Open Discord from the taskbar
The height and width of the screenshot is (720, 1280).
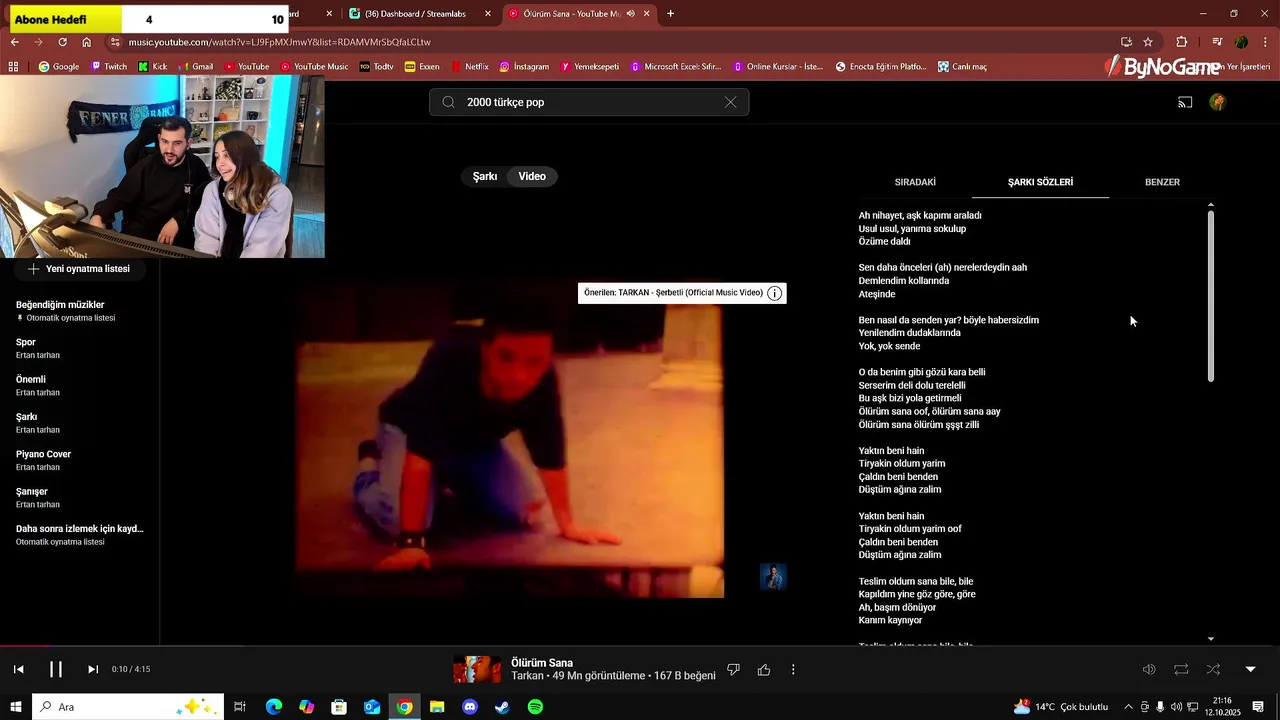[x=470, y=707]
